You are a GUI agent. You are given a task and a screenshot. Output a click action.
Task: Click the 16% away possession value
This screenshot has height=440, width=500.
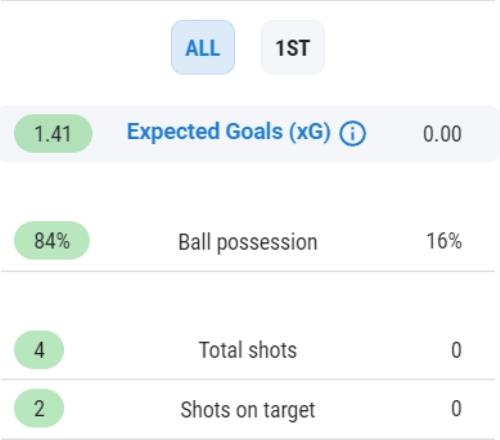point(444,241)
